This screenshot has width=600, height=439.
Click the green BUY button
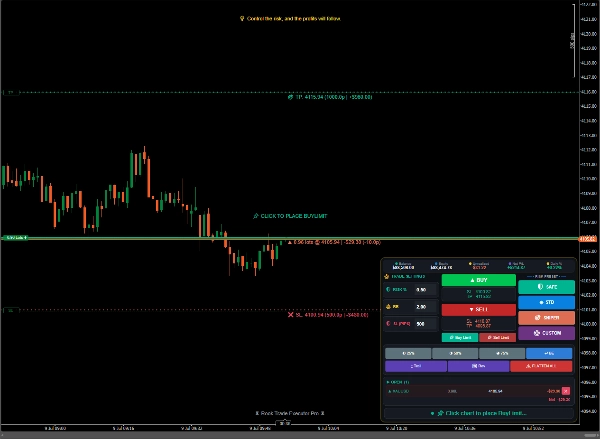tap(478, 280)
